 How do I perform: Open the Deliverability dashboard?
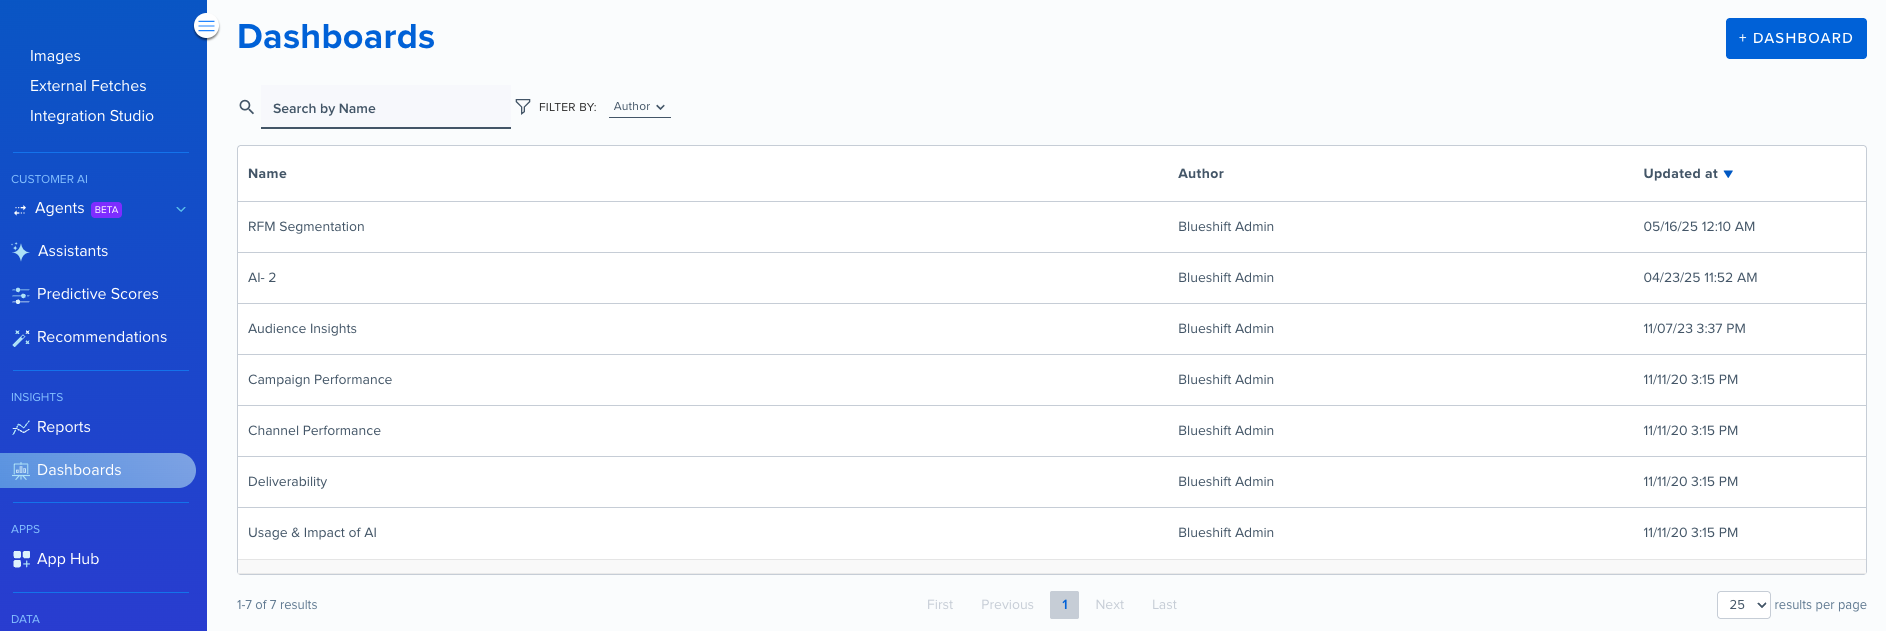(287, 482)
